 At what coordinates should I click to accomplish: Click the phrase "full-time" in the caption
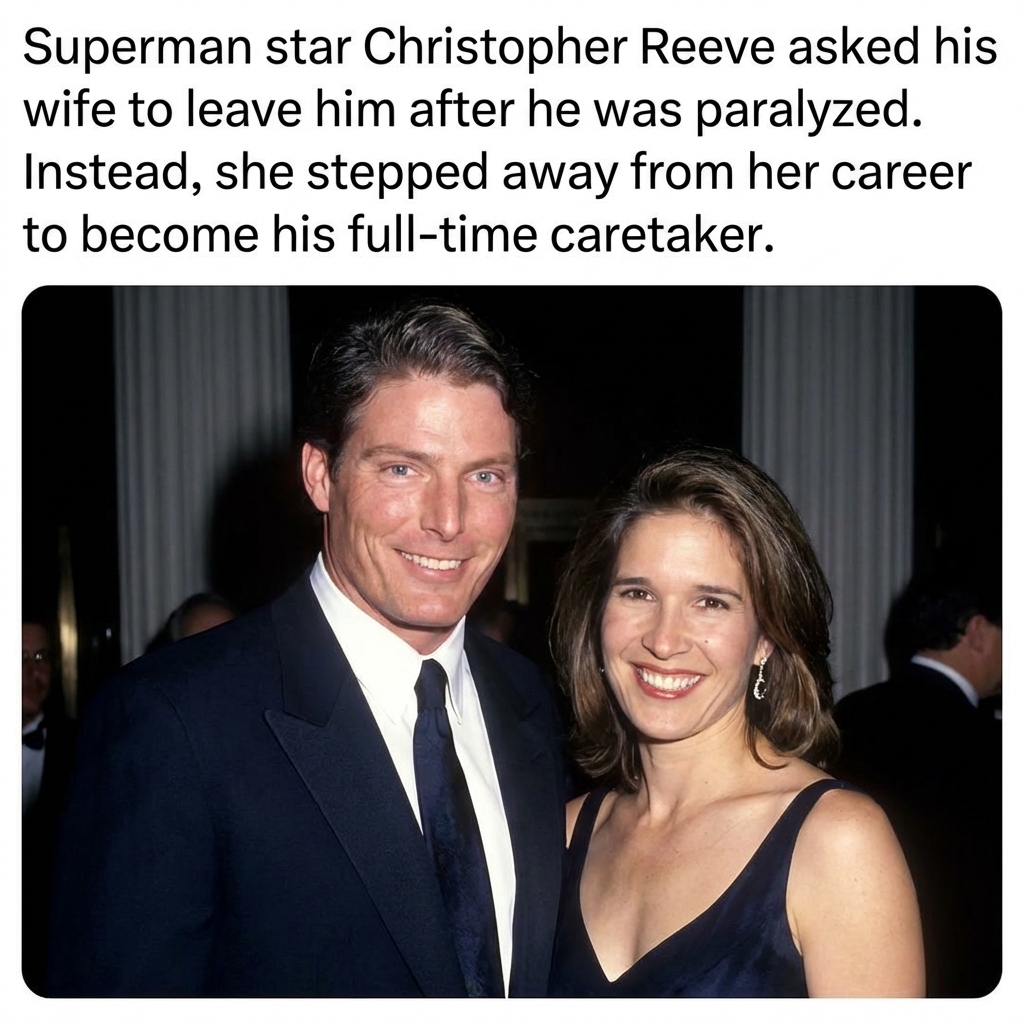[441, 234]
